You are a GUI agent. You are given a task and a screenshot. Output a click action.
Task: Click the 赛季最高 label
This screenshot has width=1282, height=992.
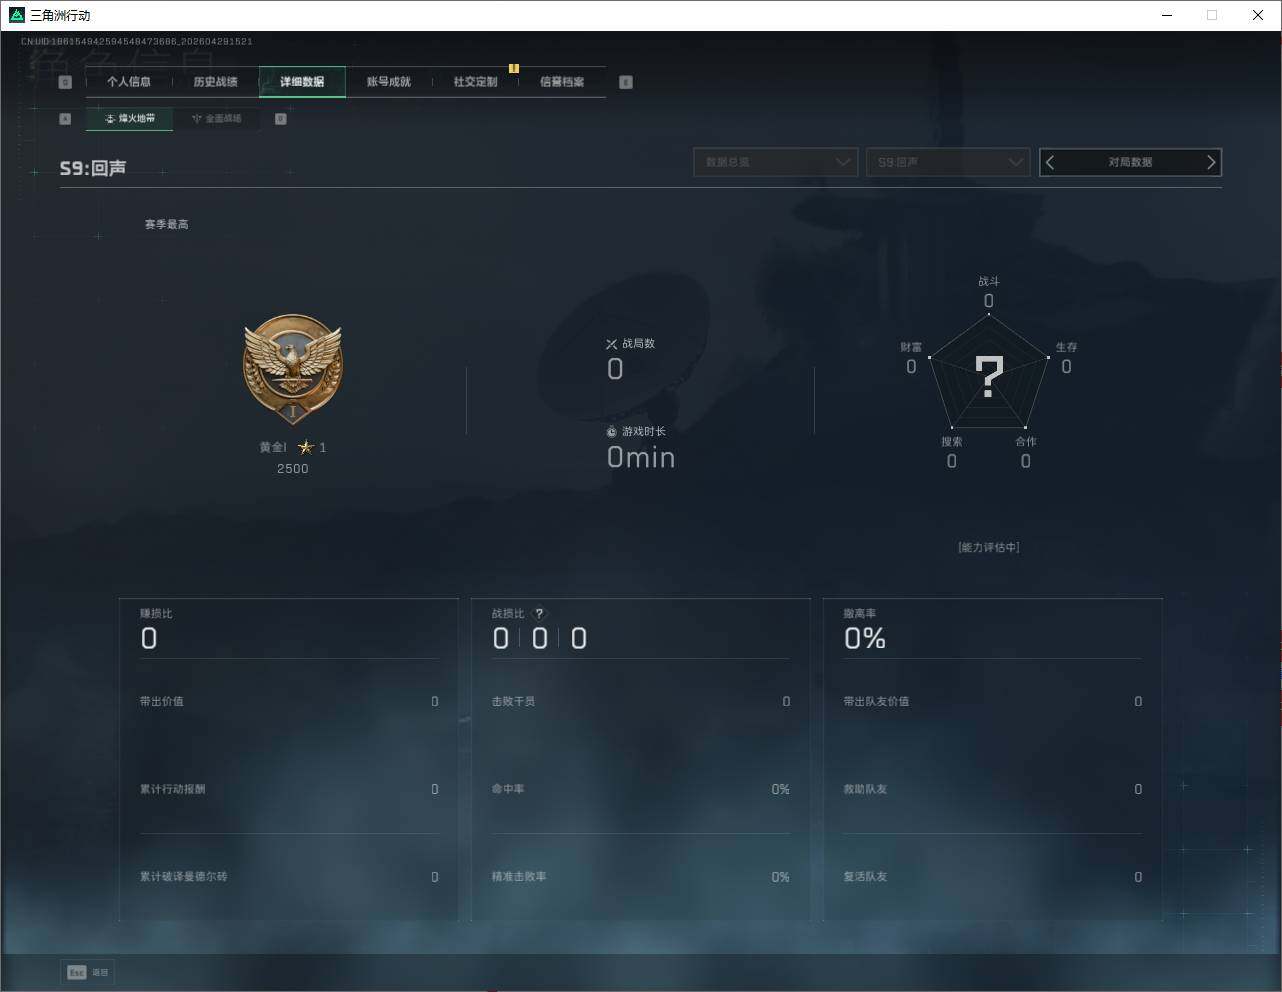[x=166, y=225]
